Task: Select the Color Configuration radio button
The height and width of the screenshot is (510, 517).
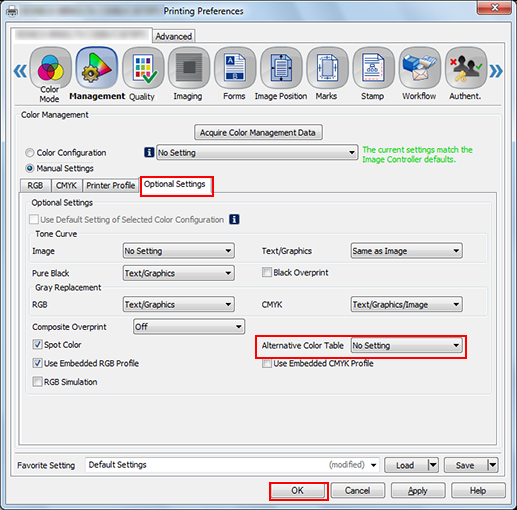Action: tap(30, 153)
